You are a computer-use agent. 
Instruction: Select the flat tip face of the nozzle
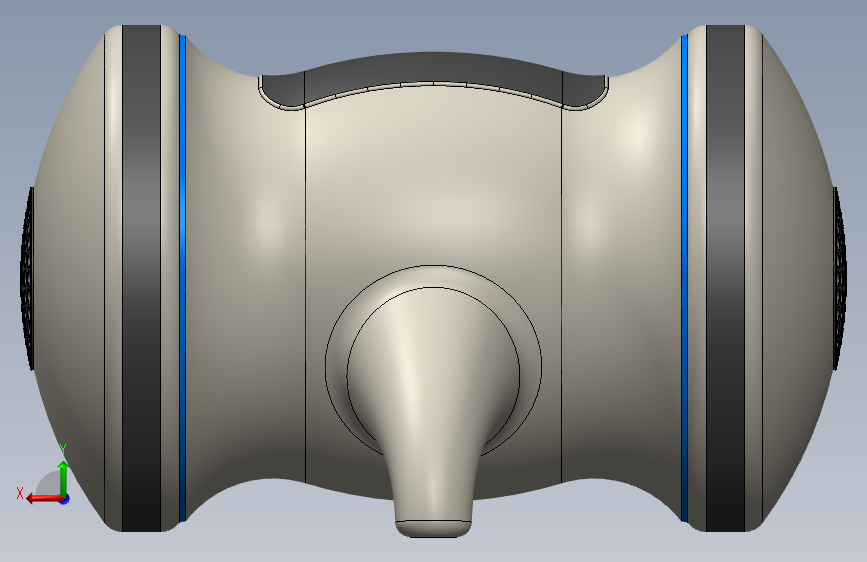(434, 528)
